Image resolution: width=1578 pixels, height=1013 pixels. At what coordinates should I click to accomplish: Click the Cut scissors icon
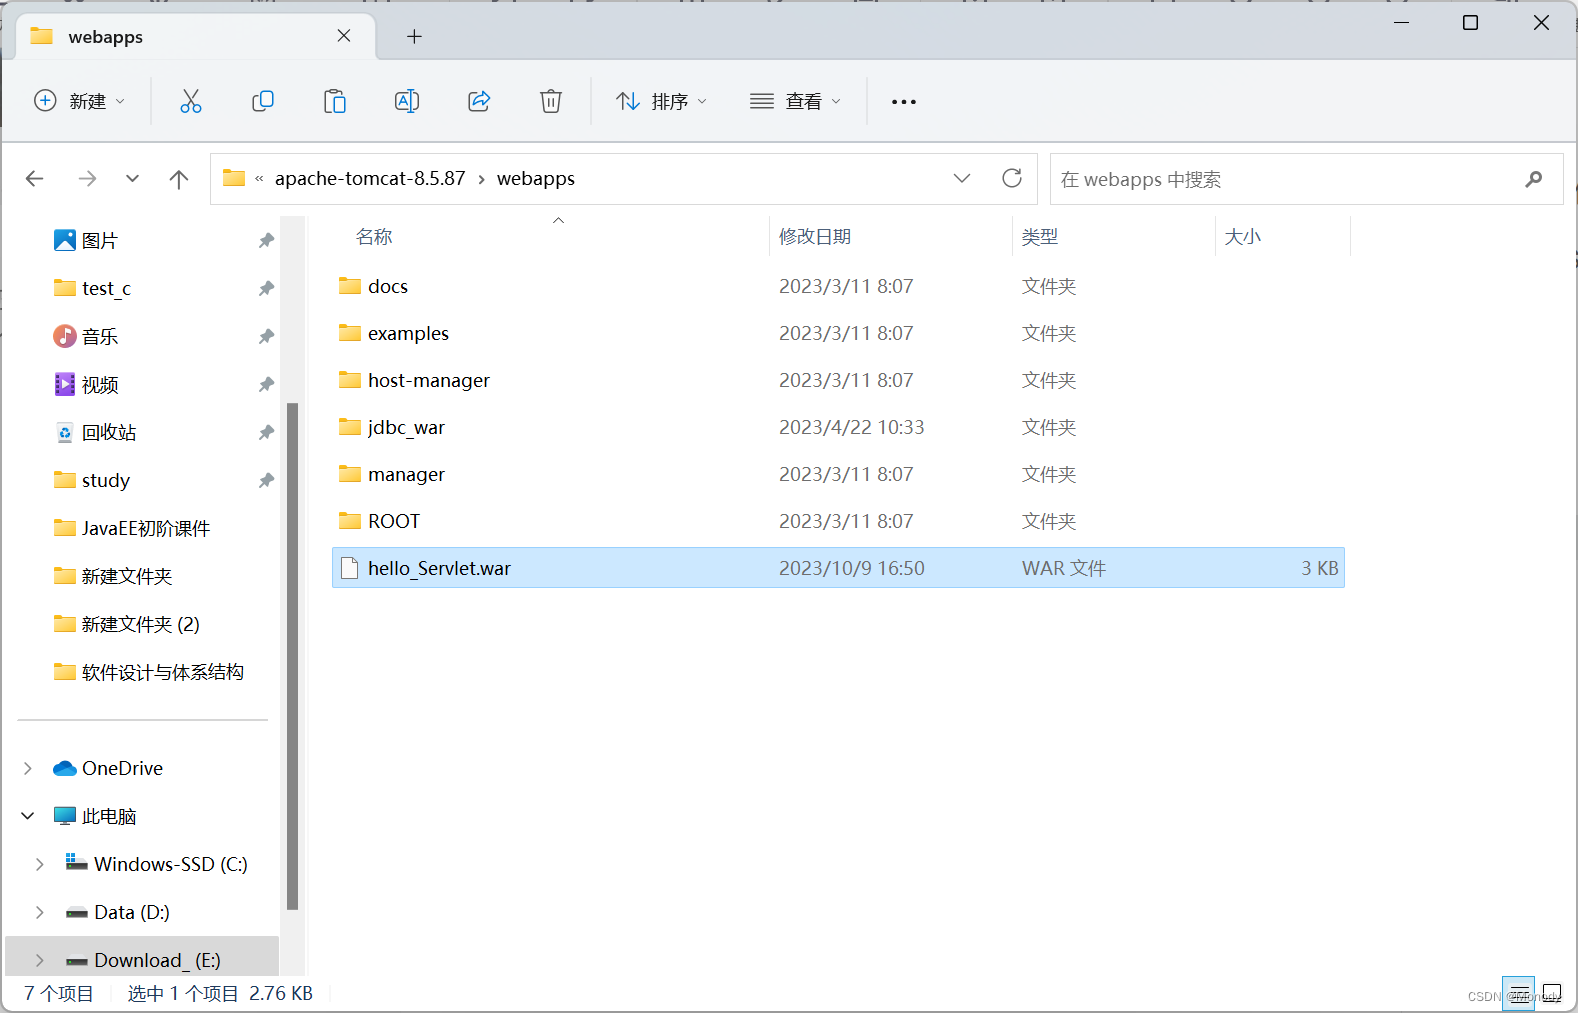point(190,101)
